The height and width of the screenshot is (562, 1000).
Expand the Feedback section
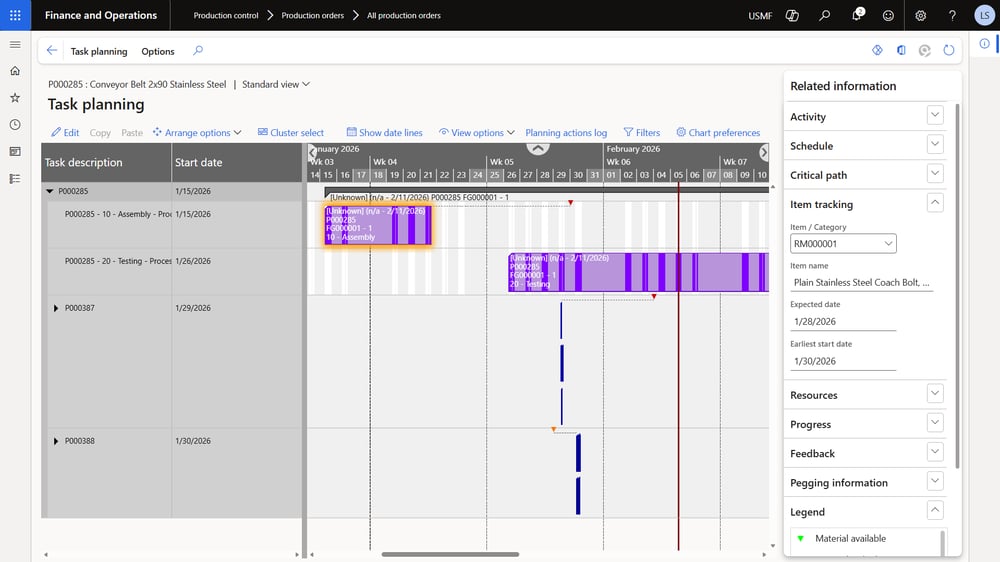(x=935, y=453)
